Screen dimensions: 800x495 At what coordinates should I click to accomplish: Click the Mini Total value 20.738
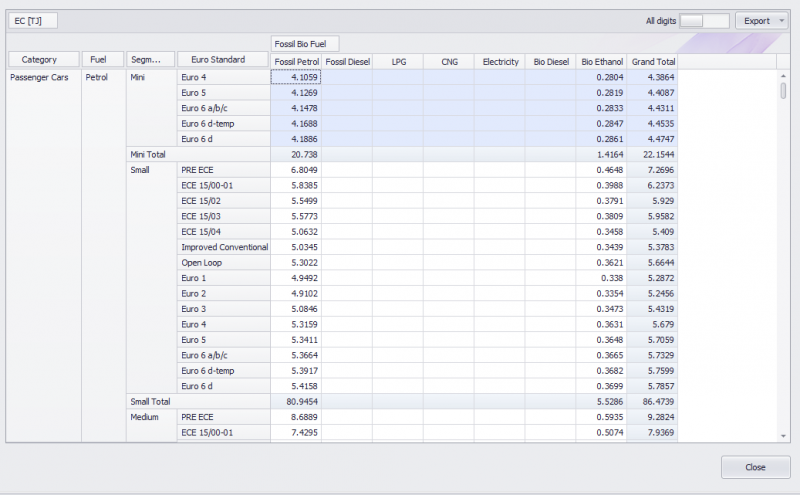[x=296, y=155]
